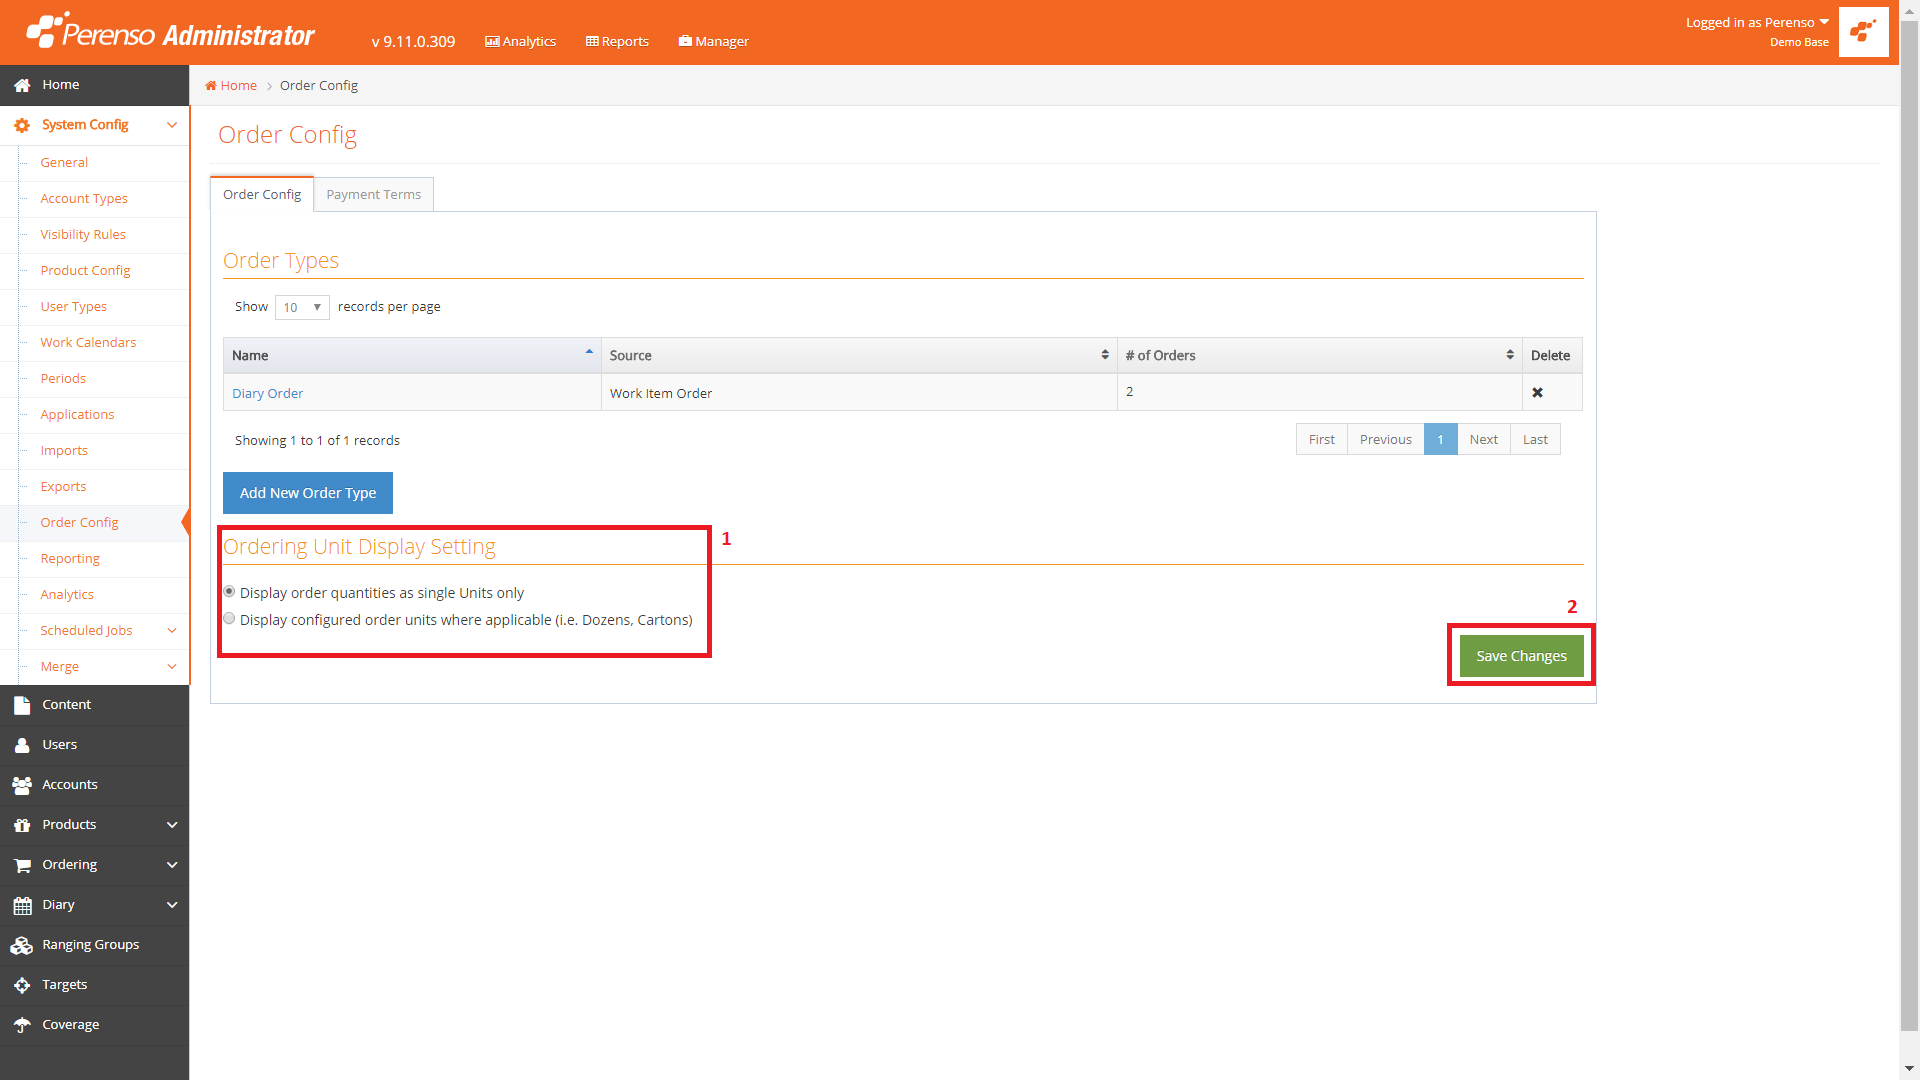Click the Home house icon in sidebar
1920x1080 pixels.
pyautogui.click(x=22, y=85)
